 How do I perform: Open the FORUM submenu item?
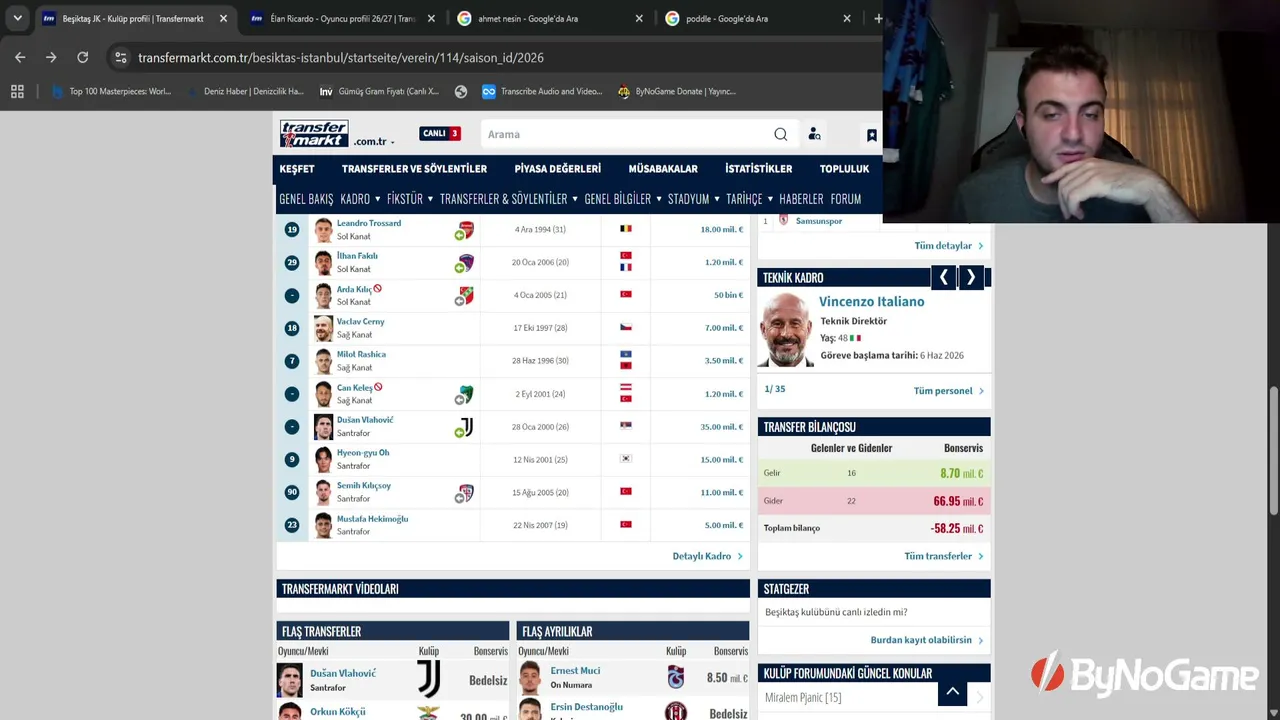point(846,199)
